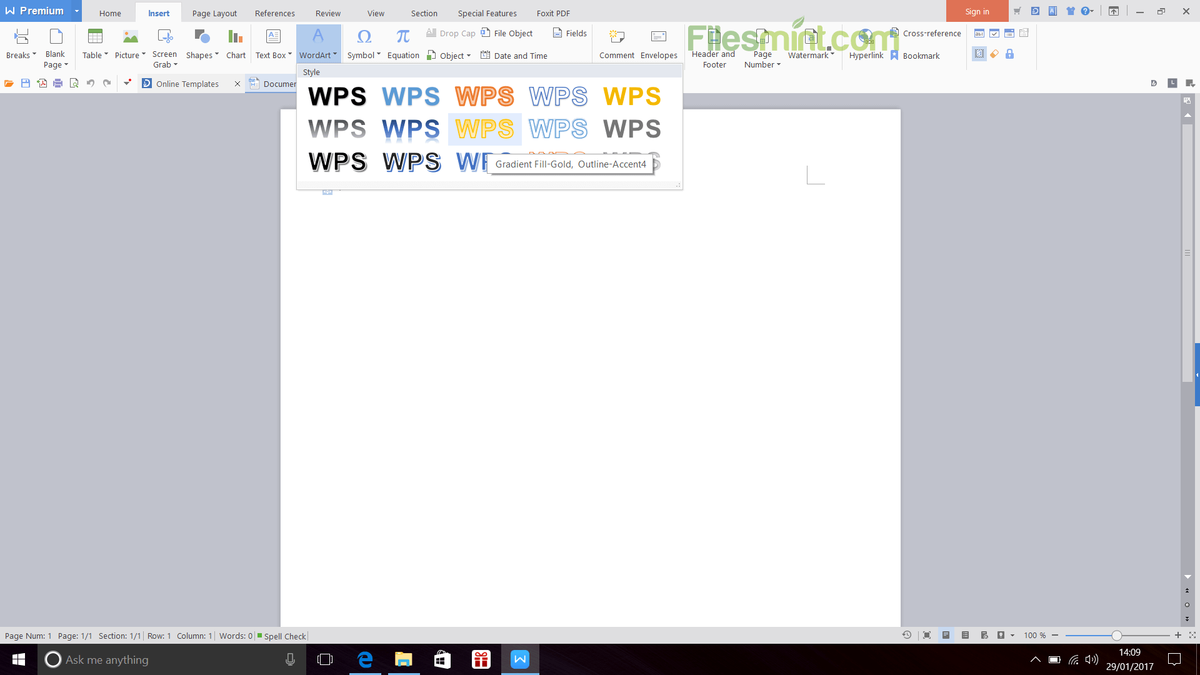The image size is (1200, 675).
Task: Insert Date and Time
Action: (x=514, y=56)
